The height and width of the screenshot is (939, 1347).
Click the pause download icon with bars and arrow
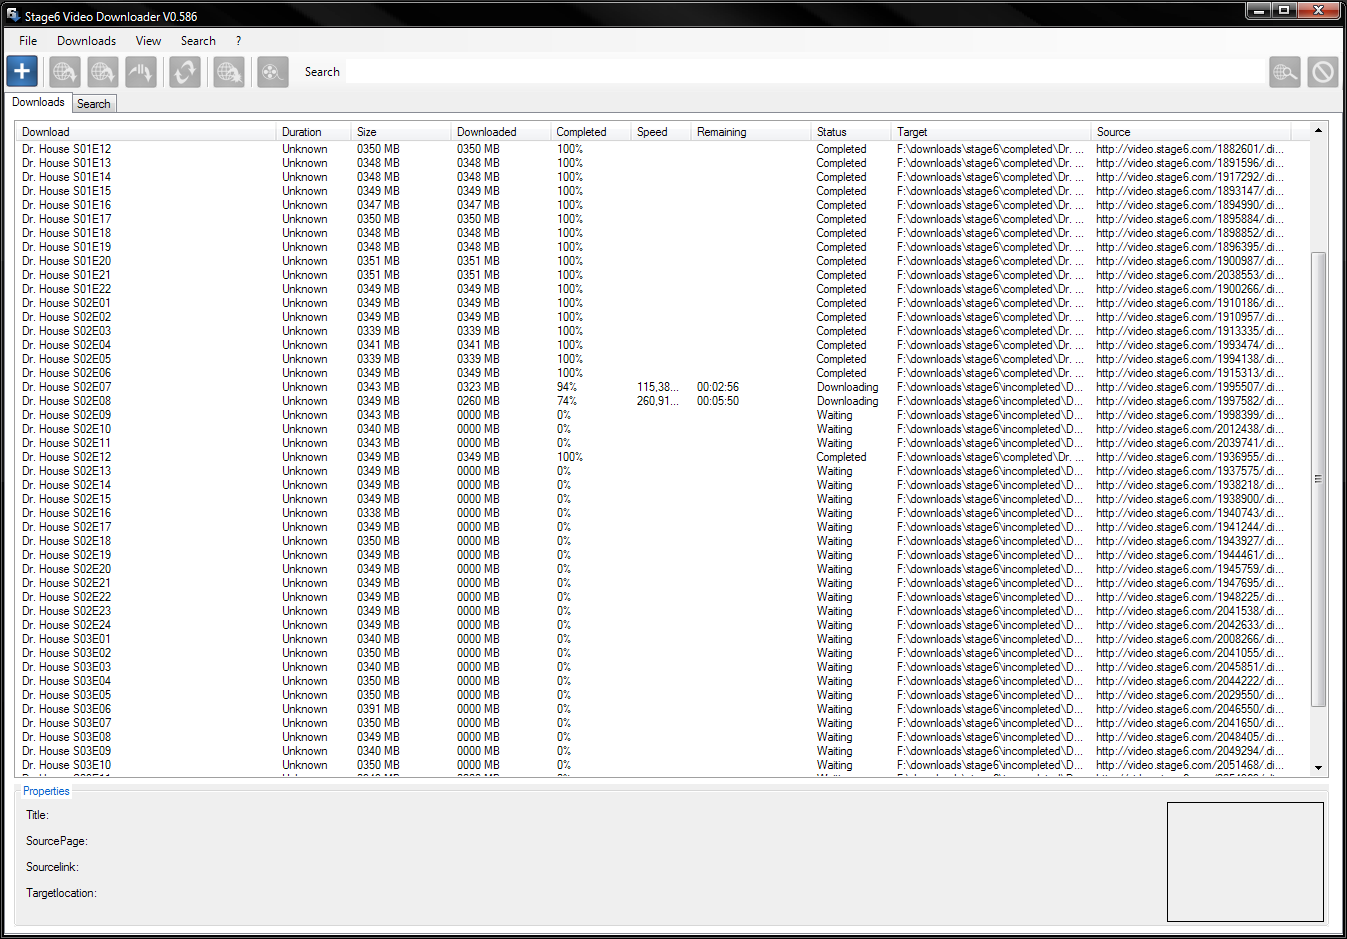(141, 72)
